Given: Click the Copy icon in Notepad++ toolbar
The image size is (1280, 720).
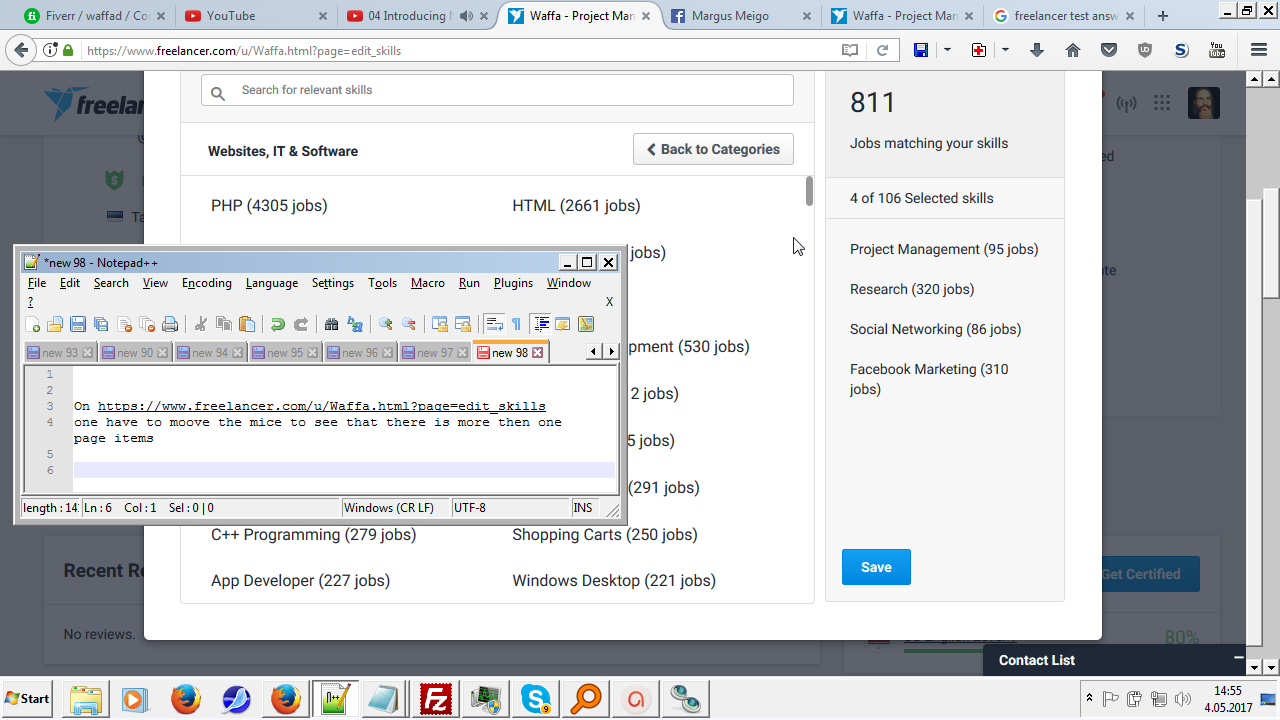Looking at the screenshot, I should point(224,324).
